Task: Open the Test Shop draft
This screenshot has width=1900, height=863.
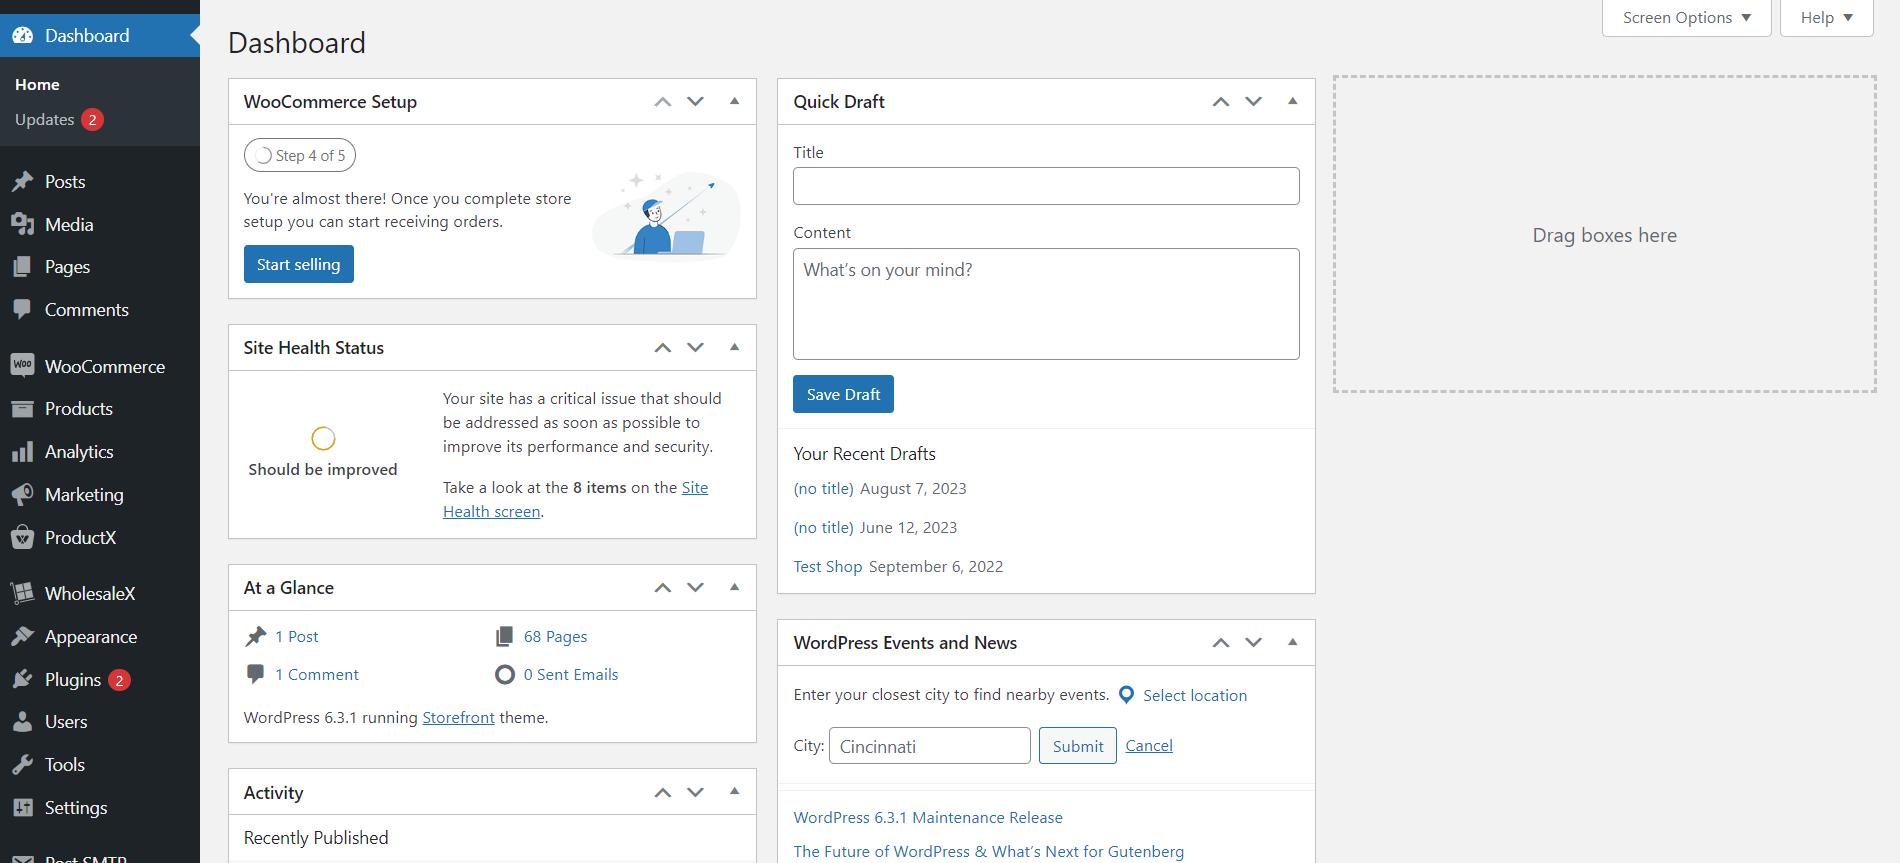Action: 828,567
